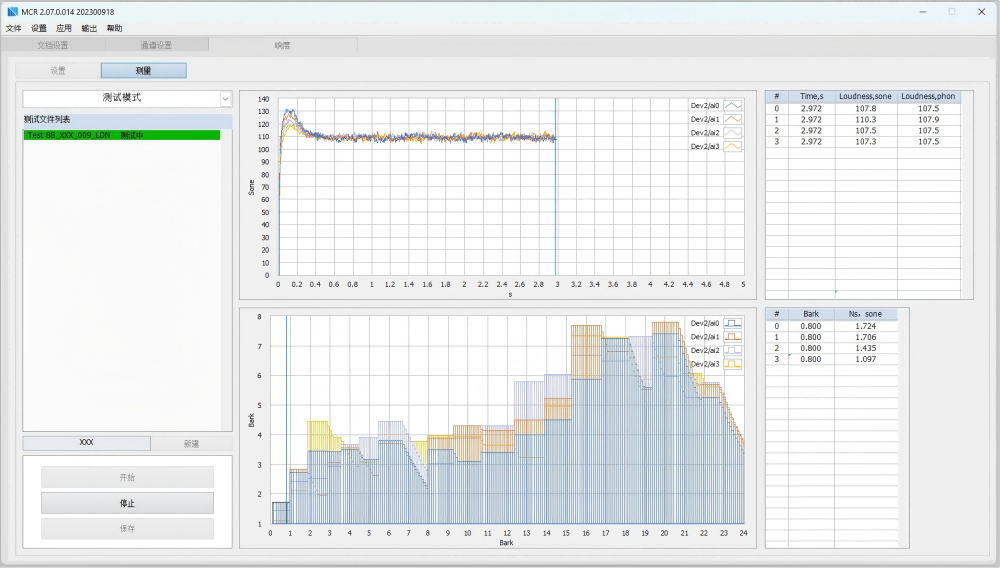The image size is (1000, 568).
Task: Open the 应用 menu
Action: 64,28
